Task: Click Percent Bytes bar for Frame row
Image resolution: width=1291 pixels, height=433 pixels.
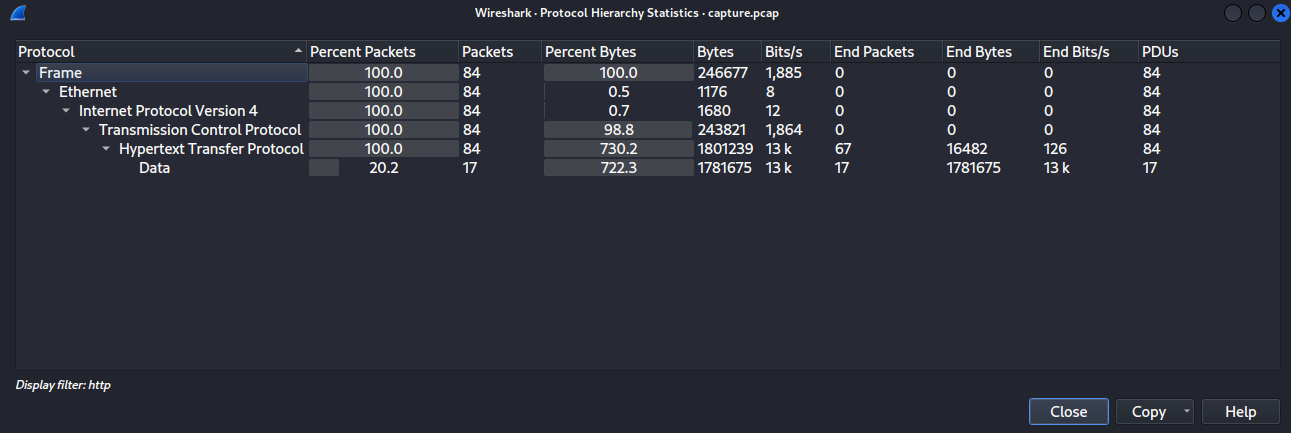Action: click(618, 73)
